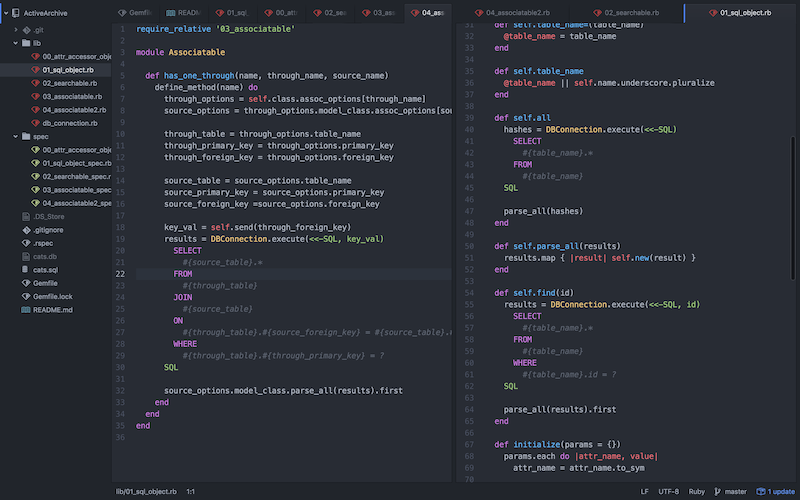Switch to 02_searchable.rb tab in right pane
Image resolution: width=800 pixels, height=500 pixels.
629,12
